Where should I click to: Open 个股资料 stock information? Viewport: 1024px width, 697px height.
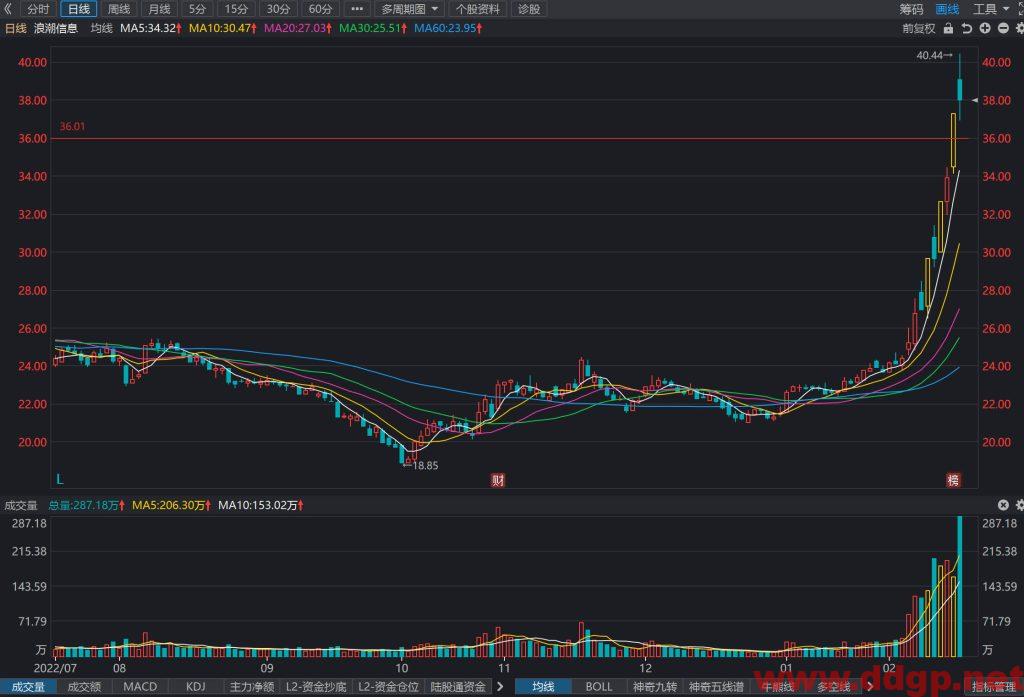[x=478, y=9]
